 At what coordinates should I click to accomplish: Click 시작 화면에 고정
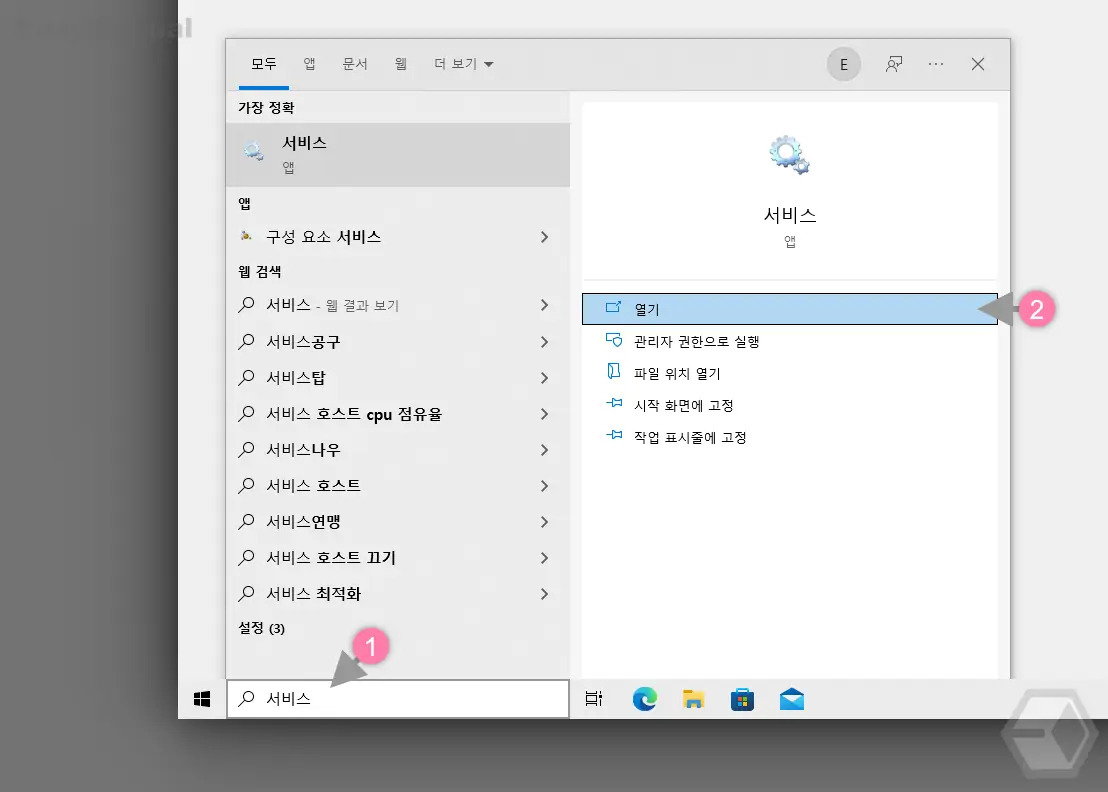click(x=789, y=406)
